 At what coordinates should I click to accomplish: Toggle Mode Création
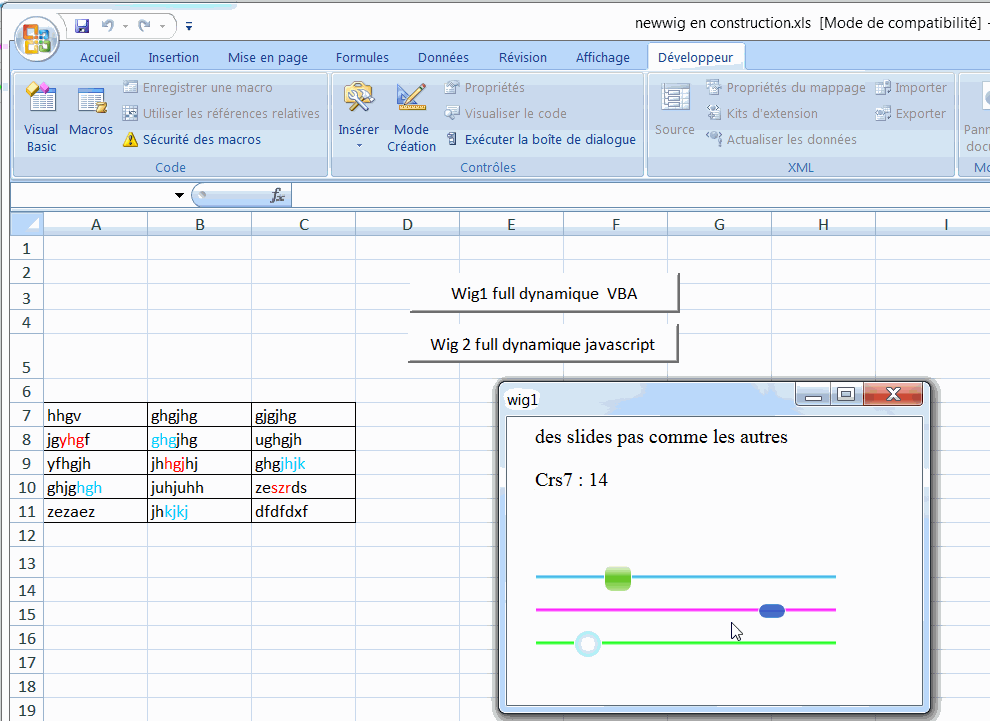(411, 117)
